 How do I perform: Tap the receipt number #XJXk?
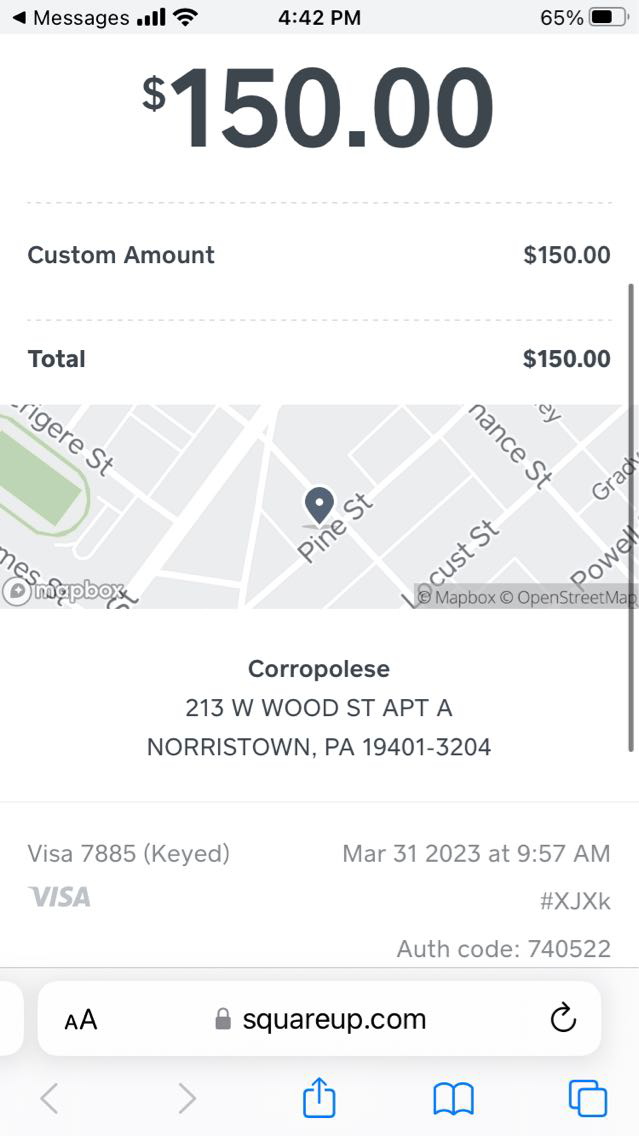point(574,901)
